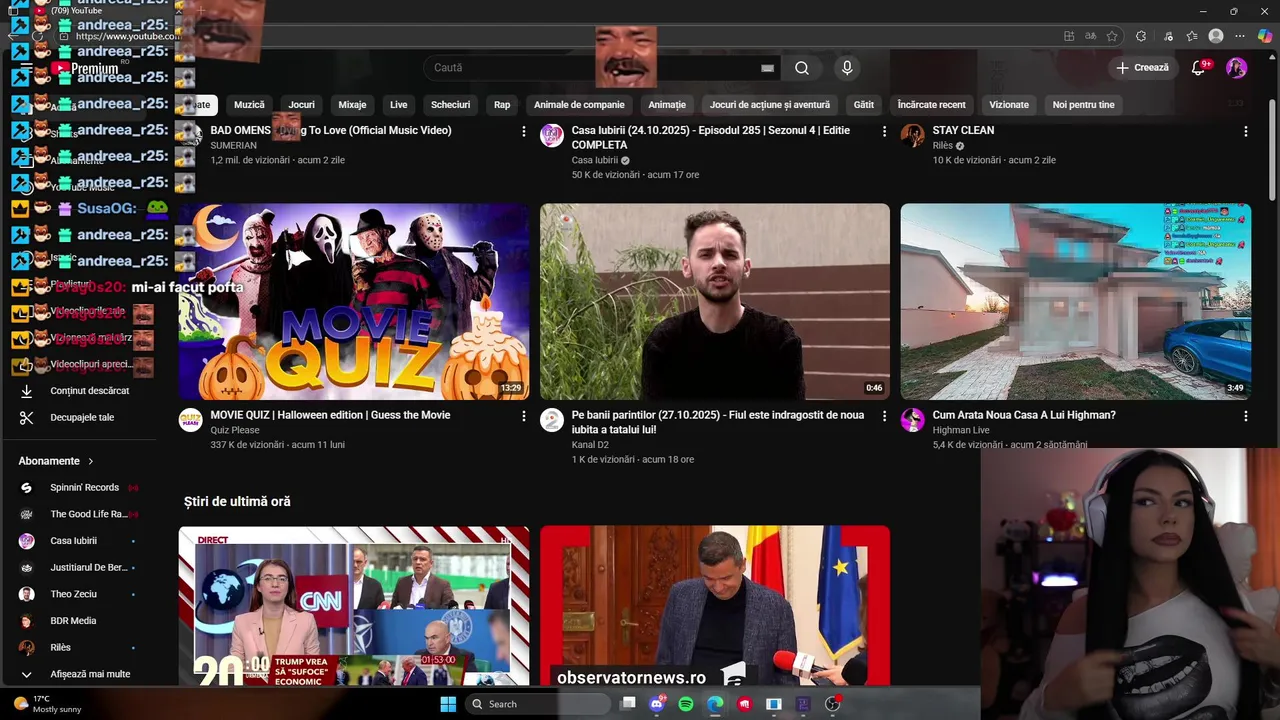Select the Încărcate recent chip
Viewport: 1280px width, 720px height.
pyautogui.click(x=931, y=105)
